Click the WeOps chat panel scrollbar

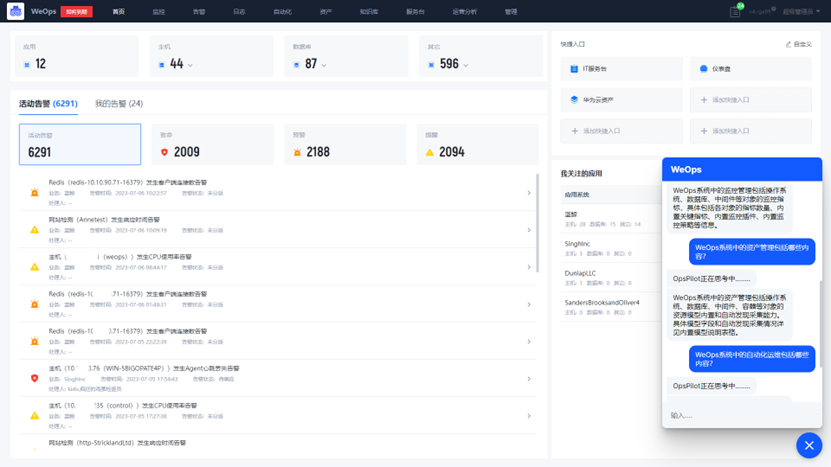point(820,323)
